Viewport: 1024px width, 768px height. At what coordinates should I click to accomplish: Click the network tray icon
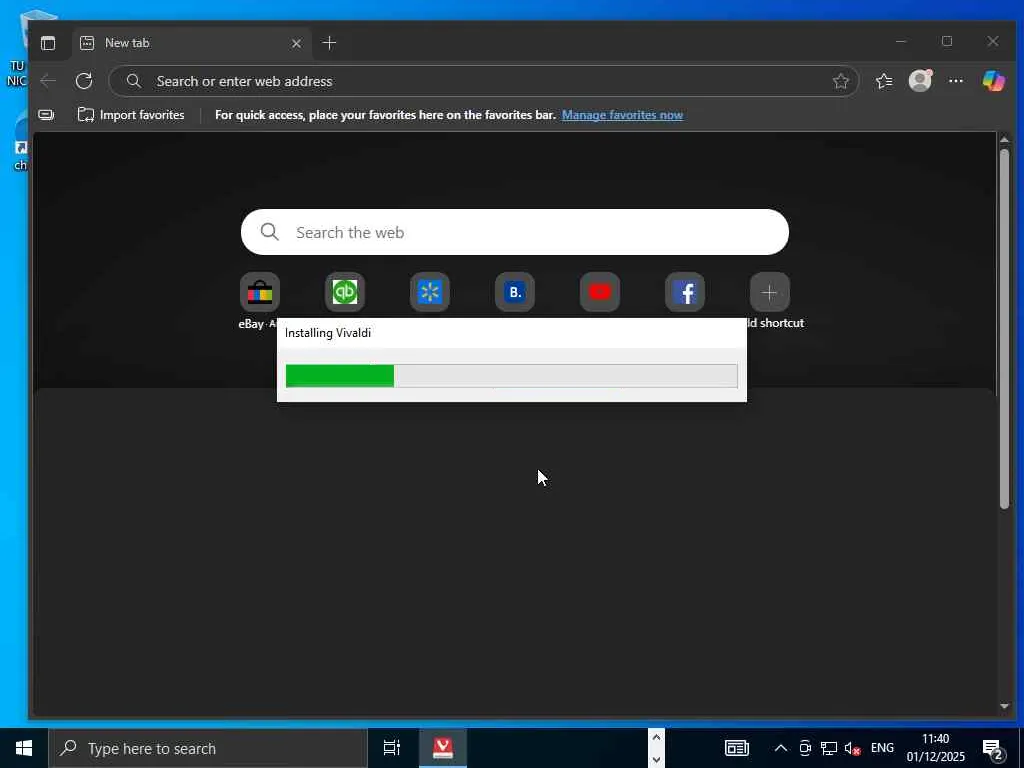(x=829, y=748)
